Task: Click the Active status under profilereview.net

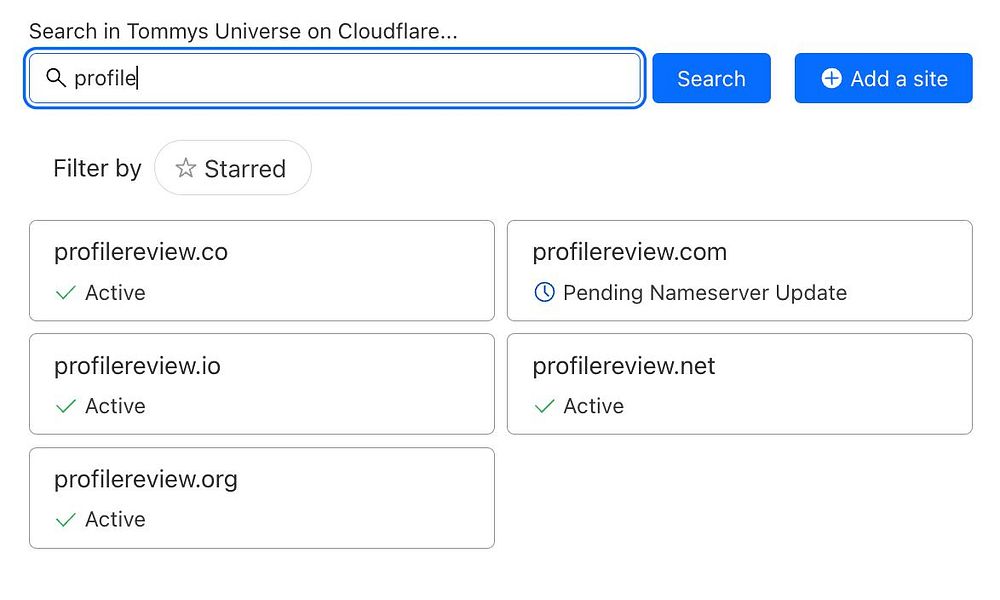Action: click(593, 406)
